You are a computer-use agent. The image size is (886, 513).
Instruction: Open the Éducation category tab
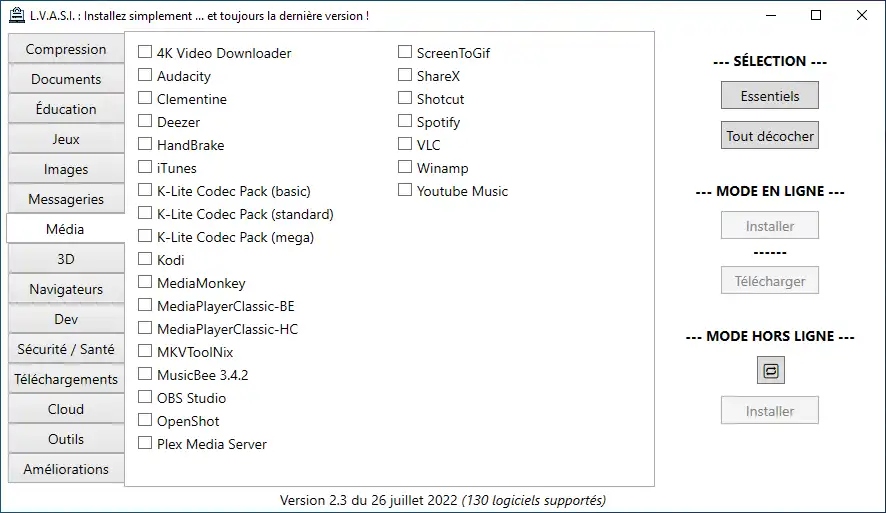pyautogui.click(x=66, y=109)
